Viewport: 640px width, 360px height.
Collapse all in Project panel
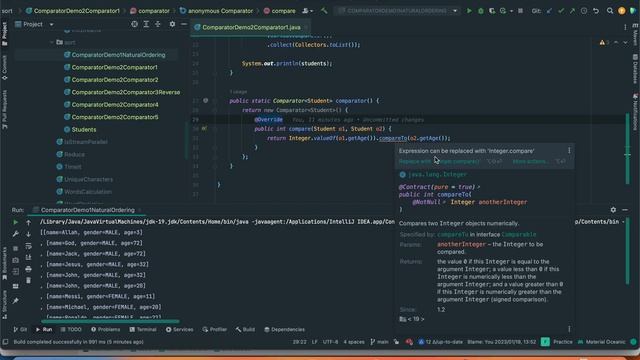[x=158, y=24]
